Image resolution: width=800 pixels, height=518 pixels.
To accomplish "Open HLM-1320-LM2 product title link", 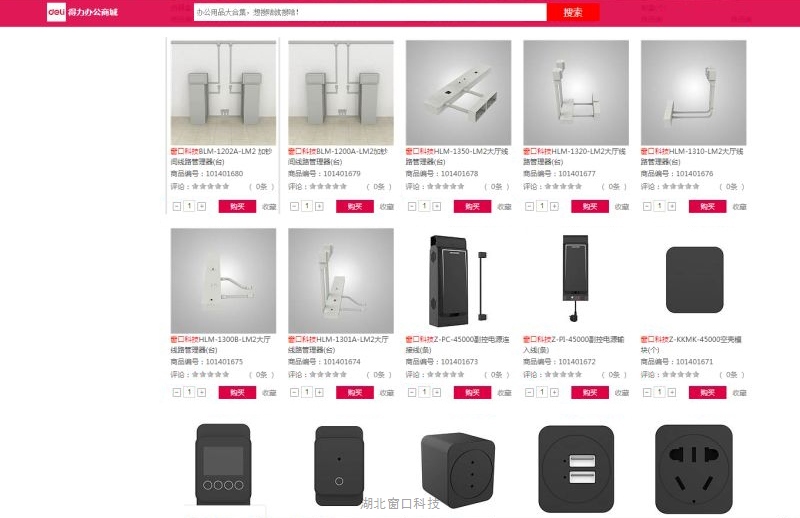I will coord(574,156).
